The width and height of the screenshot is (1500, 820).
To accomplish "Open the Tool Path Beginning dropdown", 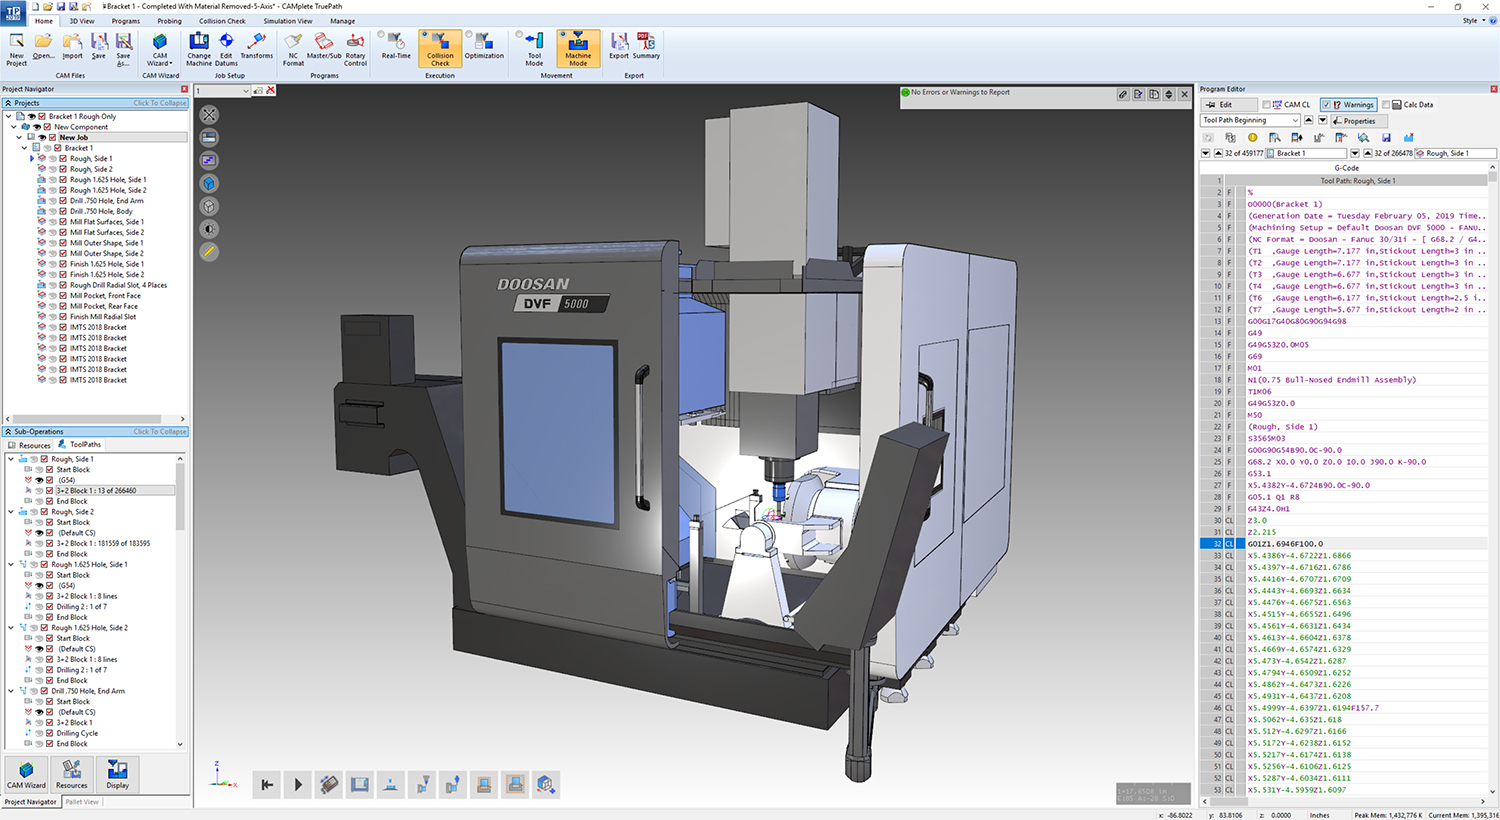I will [1250, 120].
